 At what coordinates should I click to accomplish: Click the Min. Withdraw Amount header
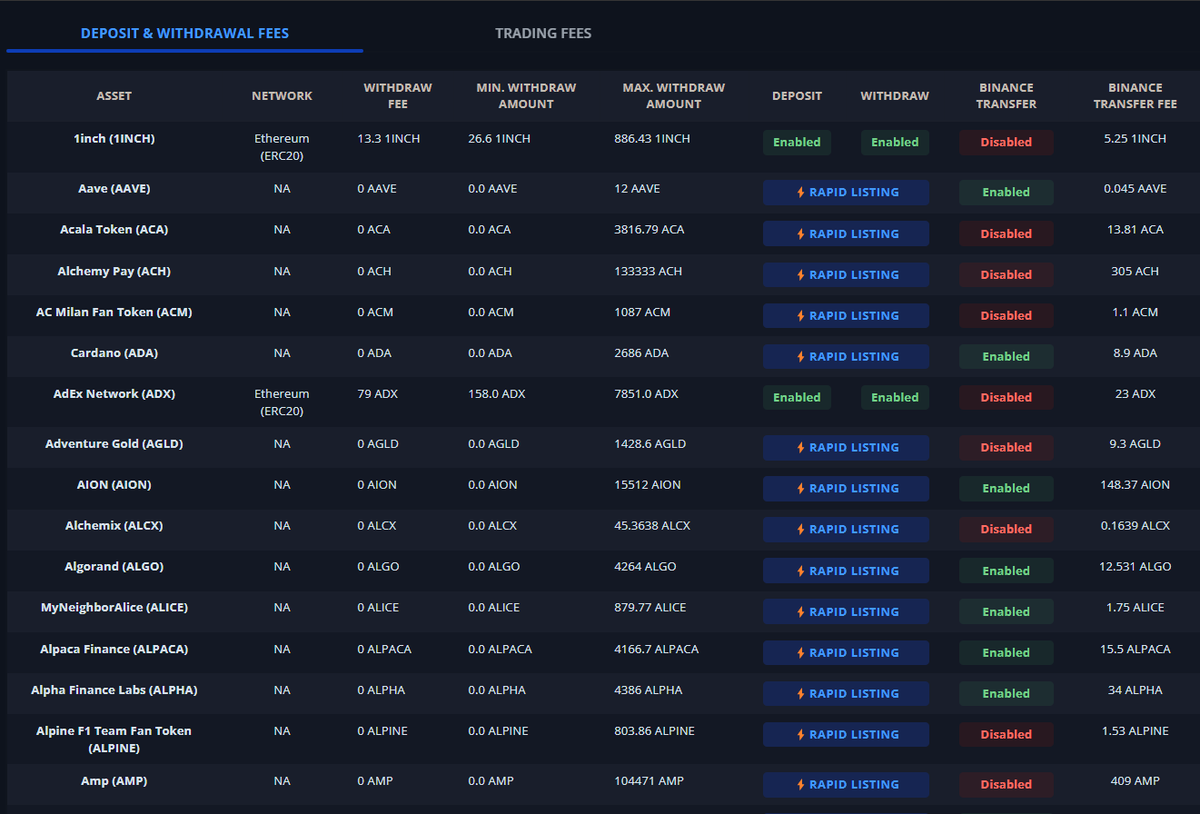tap(526, 96)
